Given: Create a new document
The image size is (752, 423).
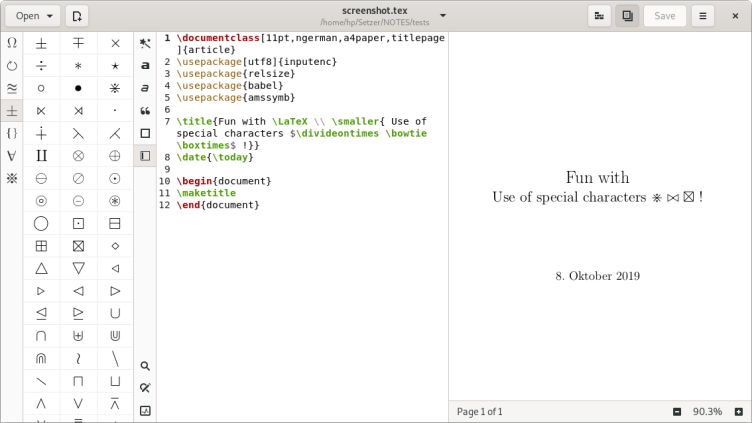Looking at the screenshot, I should [77, 16].
